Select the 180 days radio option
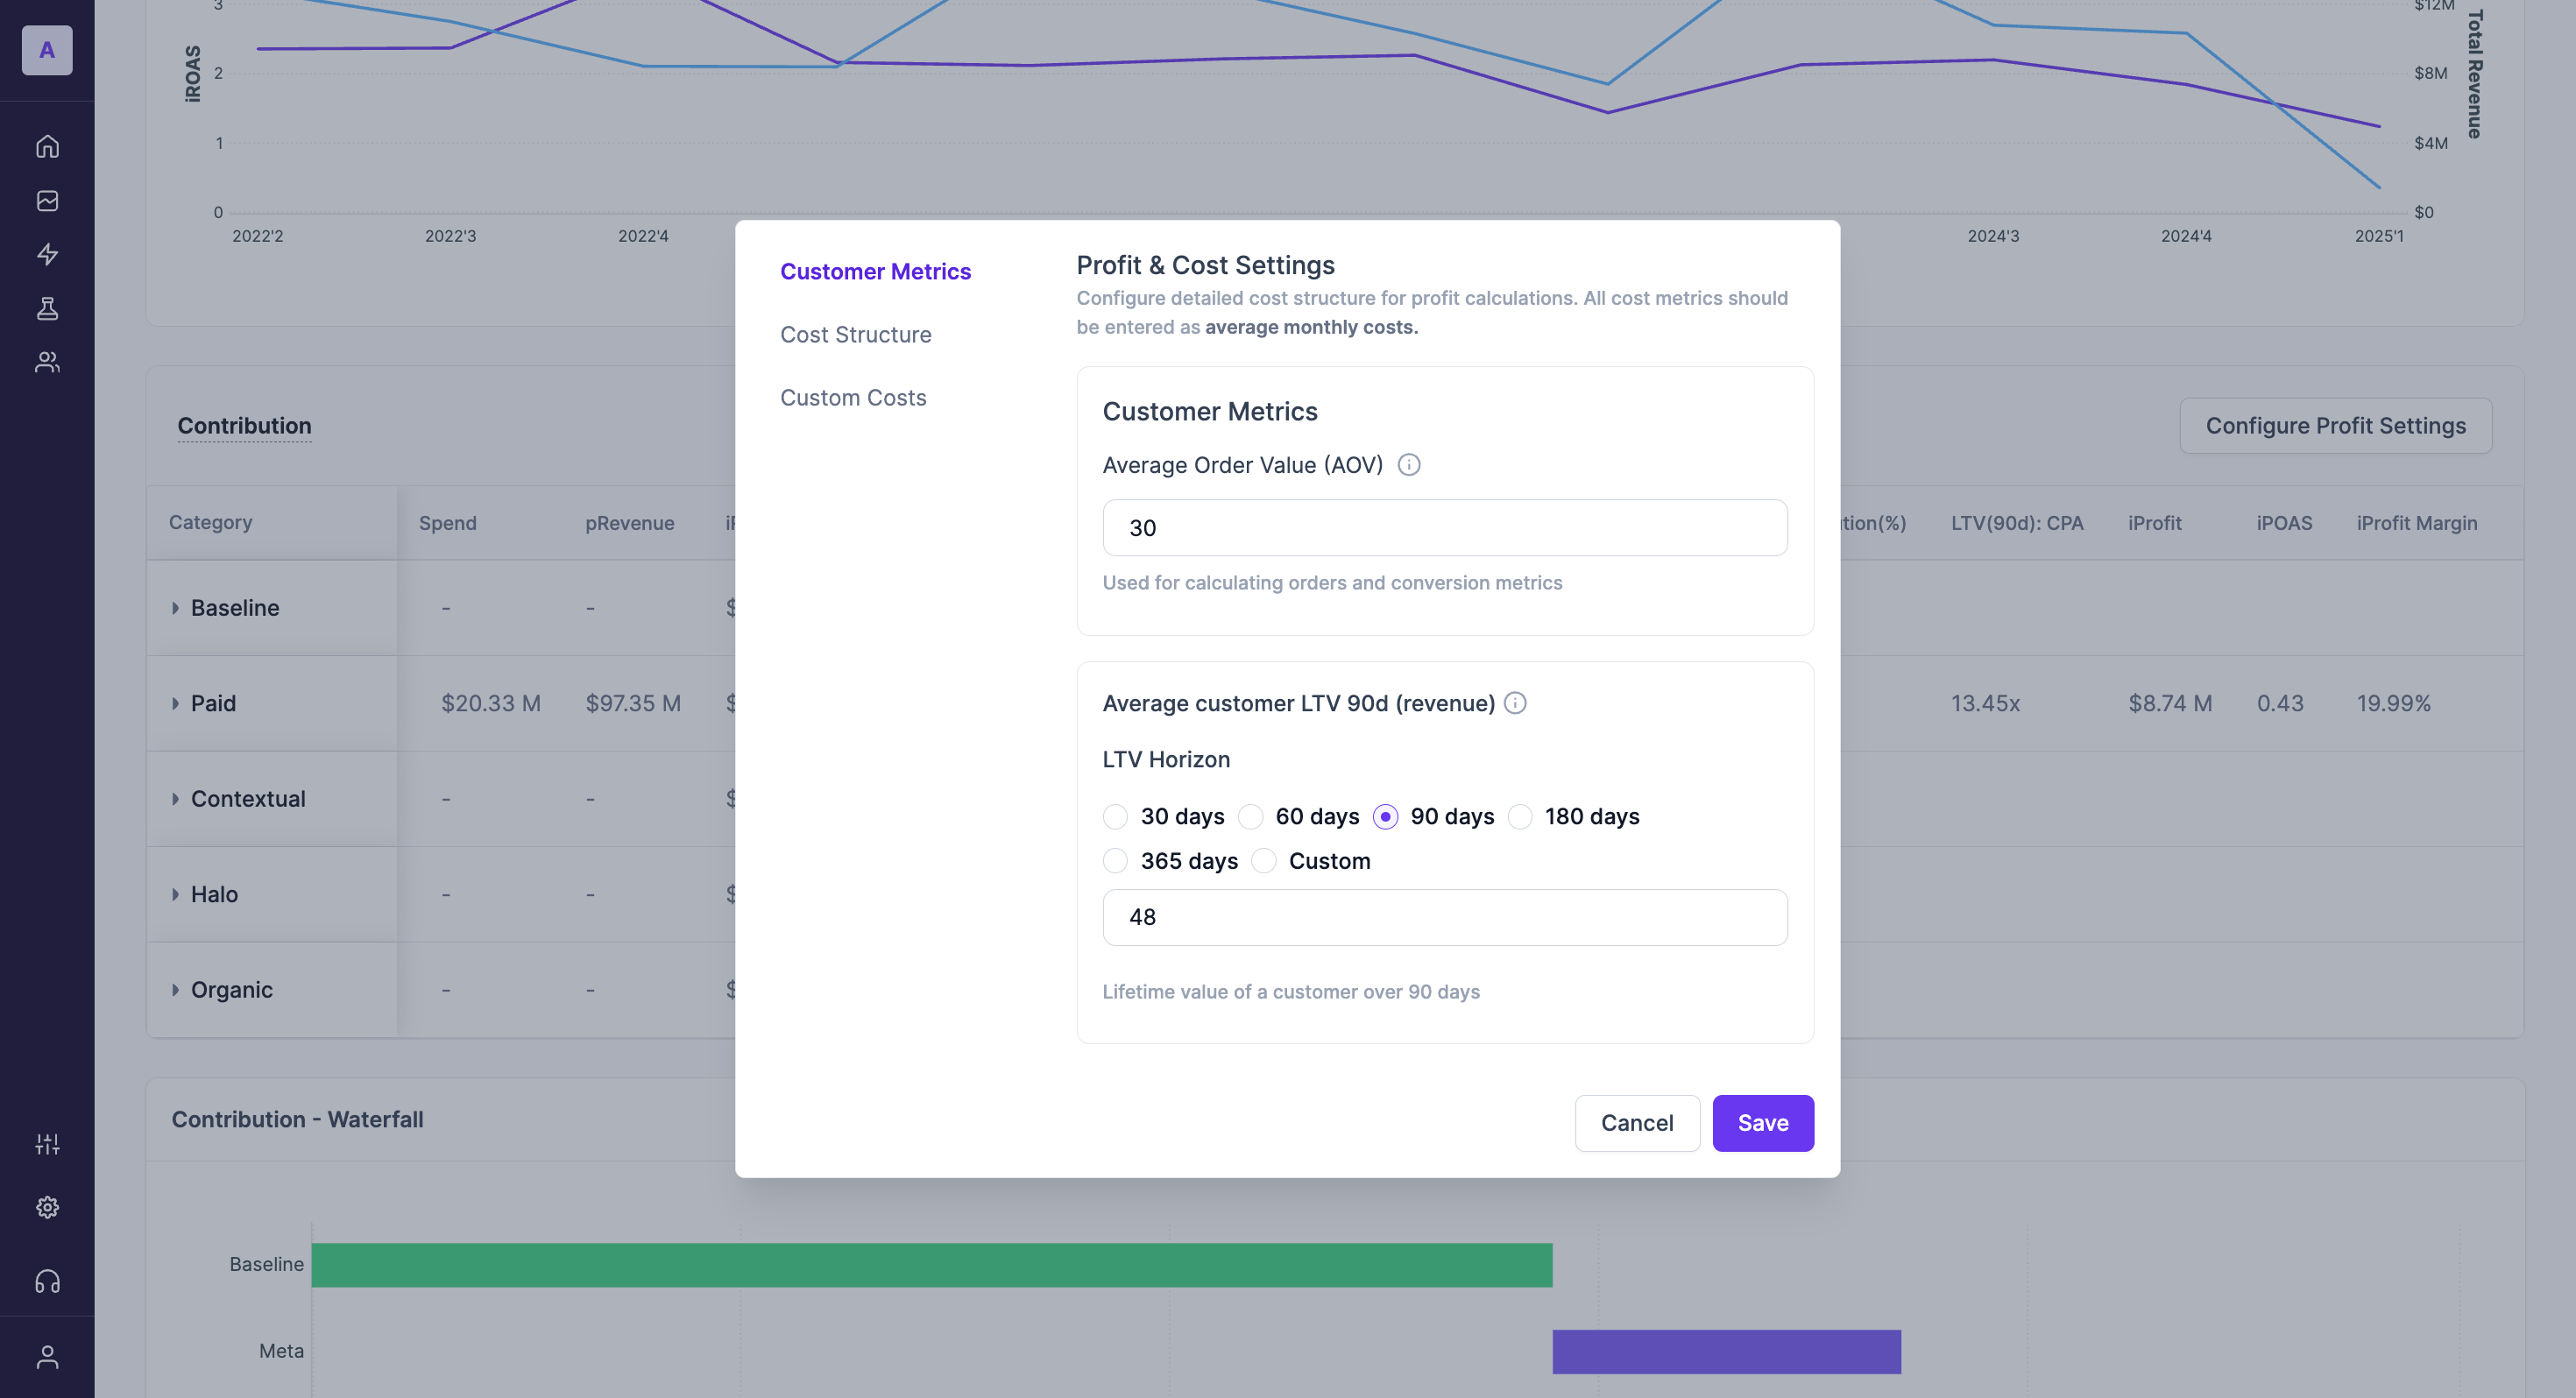Viewport: 2576px width, 1398px height. tap(1519, 817)
